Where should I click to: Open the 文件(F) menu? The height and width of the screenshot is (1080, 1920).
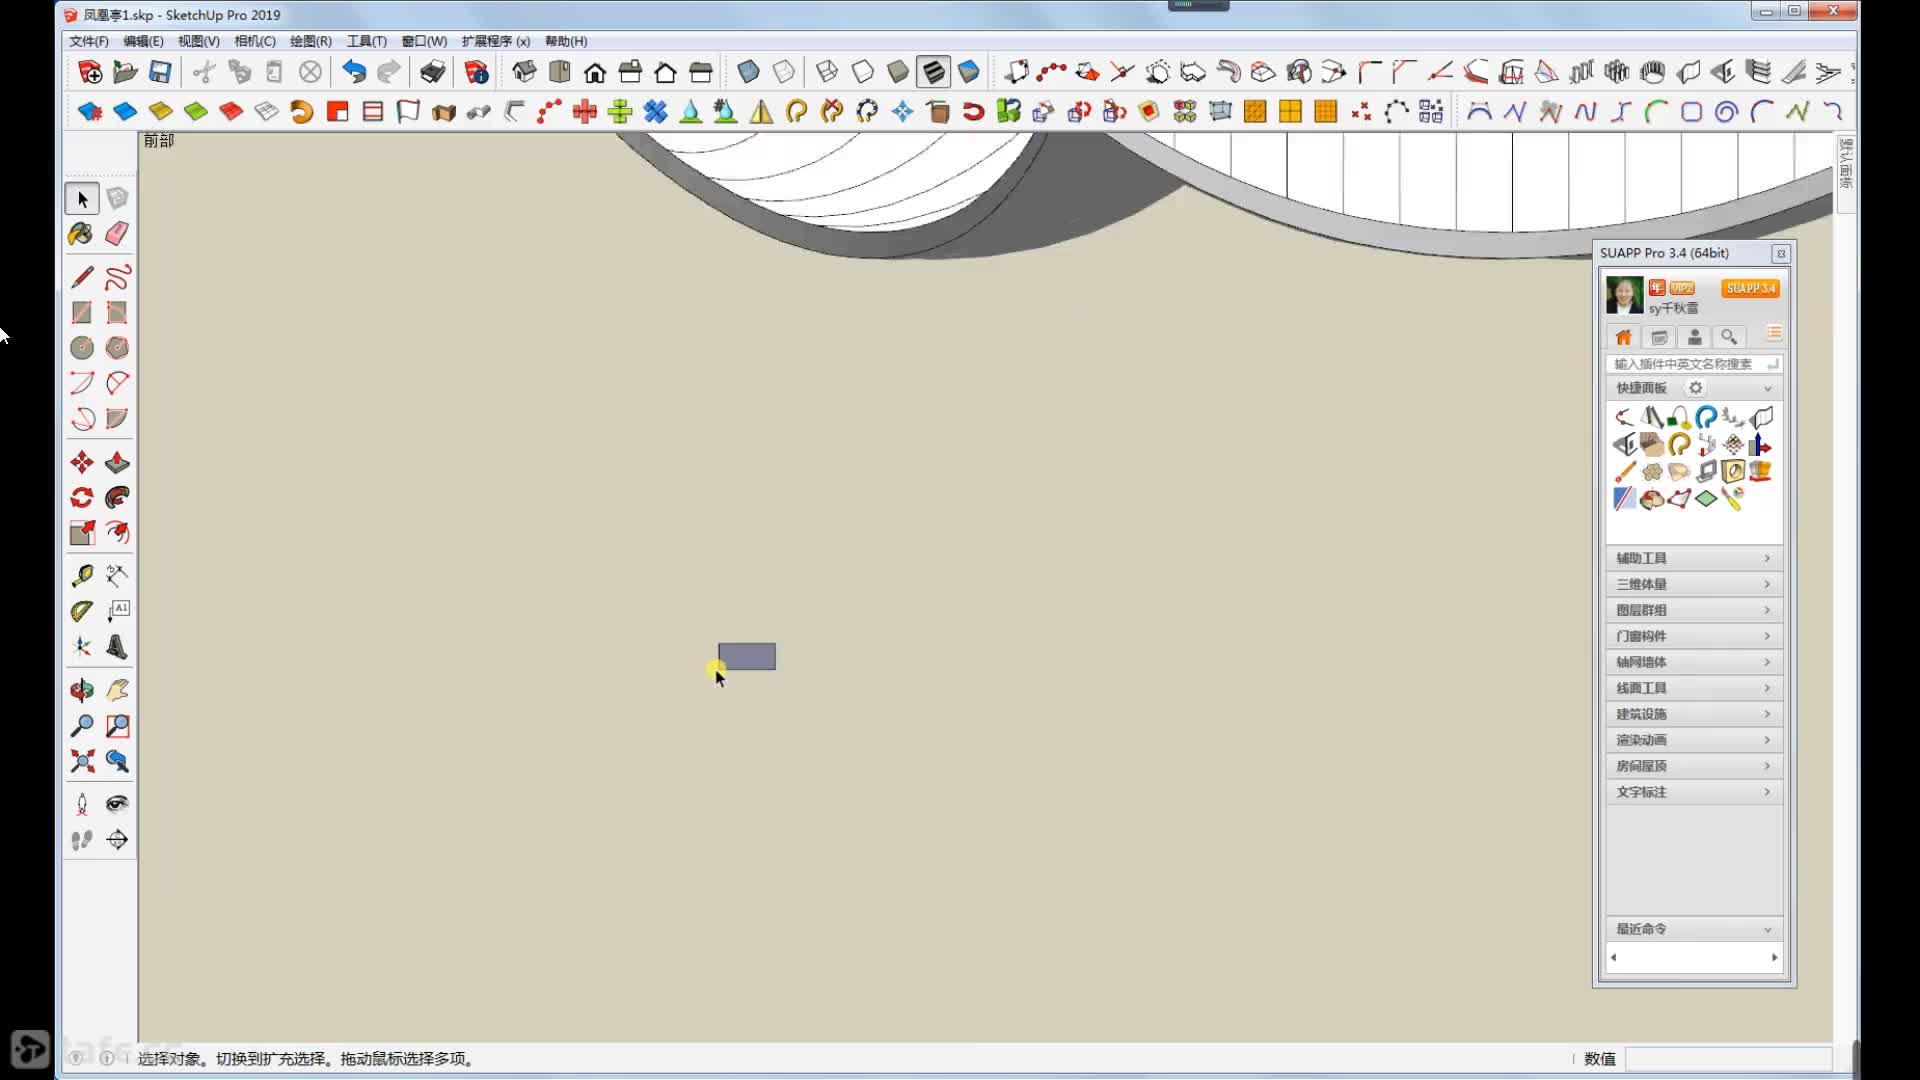tap(89, 41)
